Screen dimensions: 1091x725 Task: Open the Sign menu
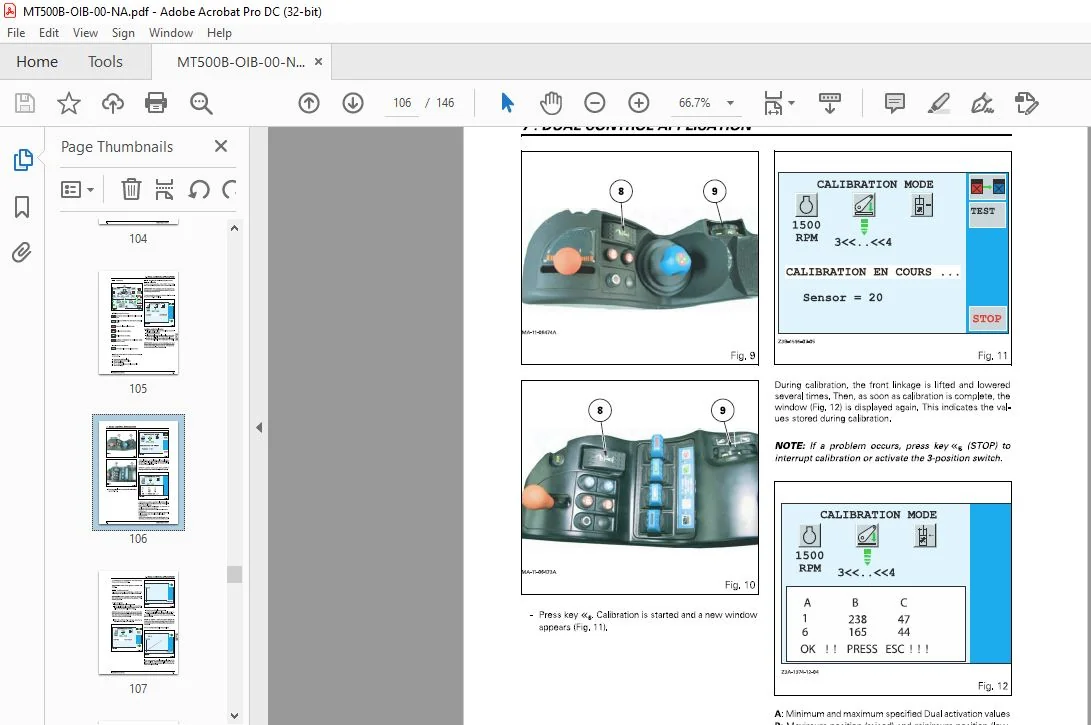pyautogui.click(x=123, y=33)
